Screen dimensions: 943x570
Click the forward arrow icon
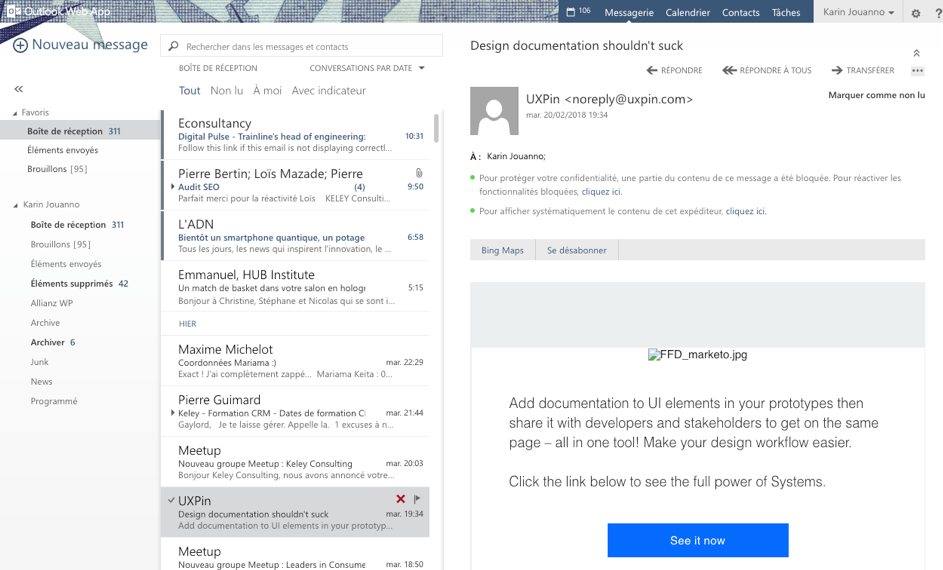837,70
